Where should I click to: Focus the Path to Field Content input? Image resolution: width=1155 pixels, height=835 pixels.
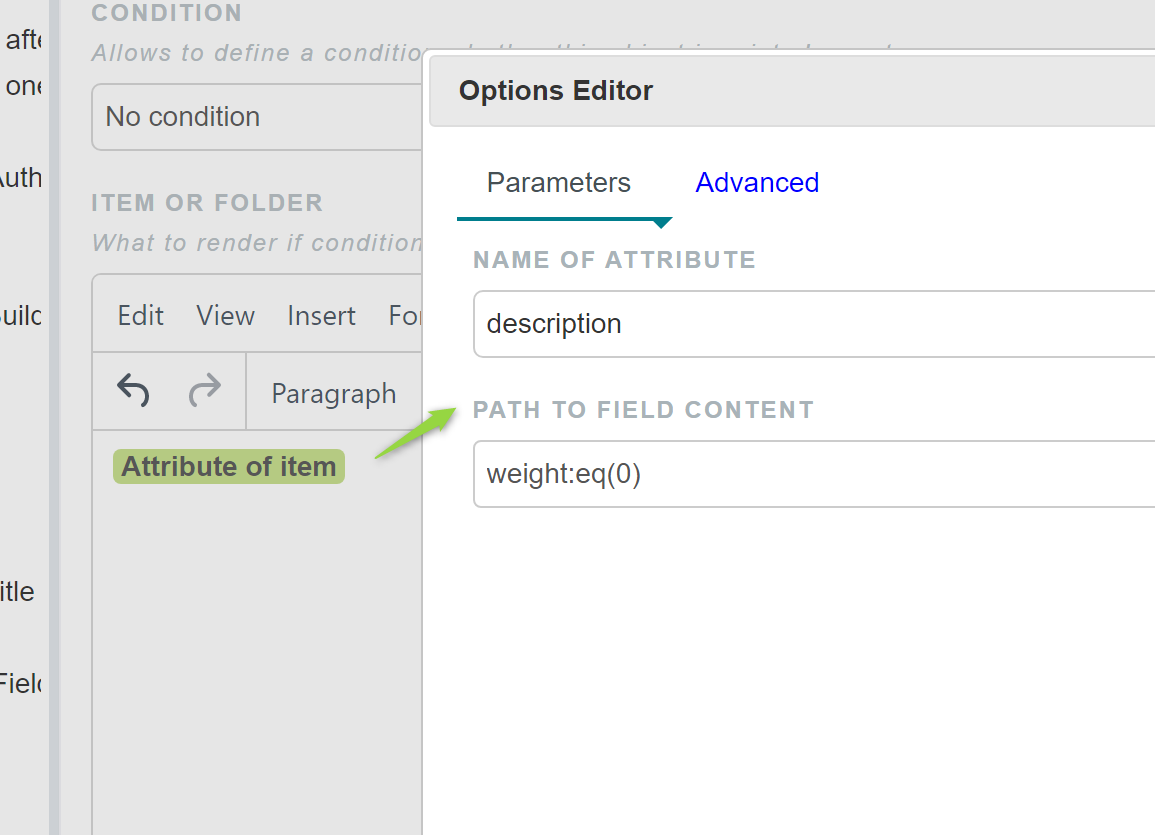click(812, 474)
